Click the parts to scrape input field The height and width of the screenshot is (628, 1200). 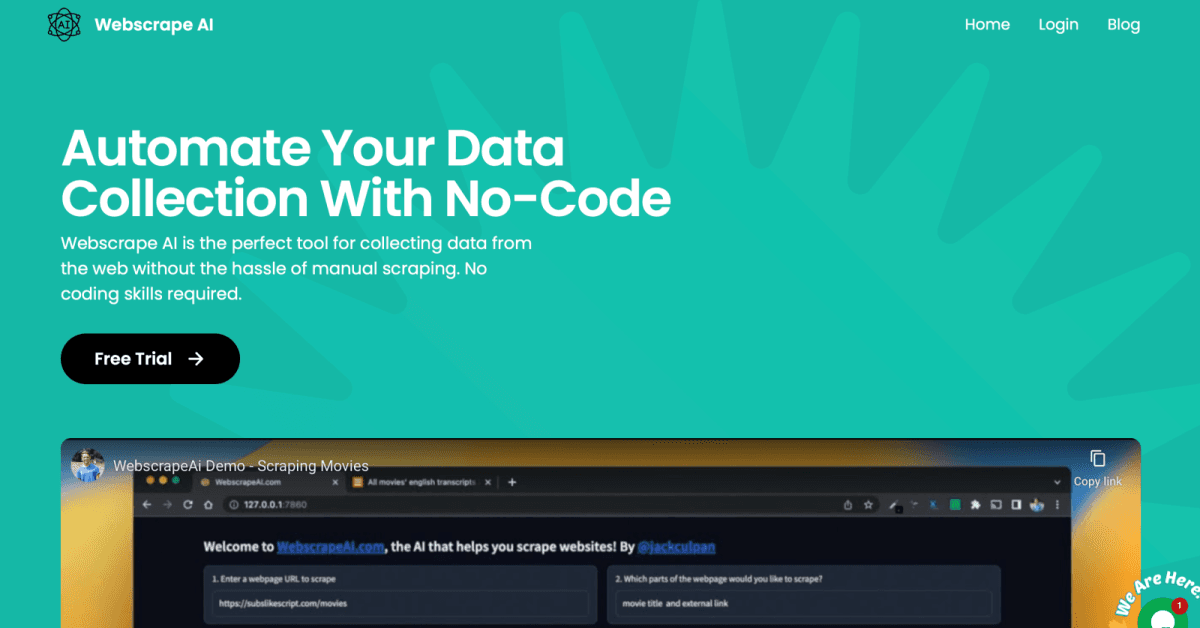click(803, 603)
